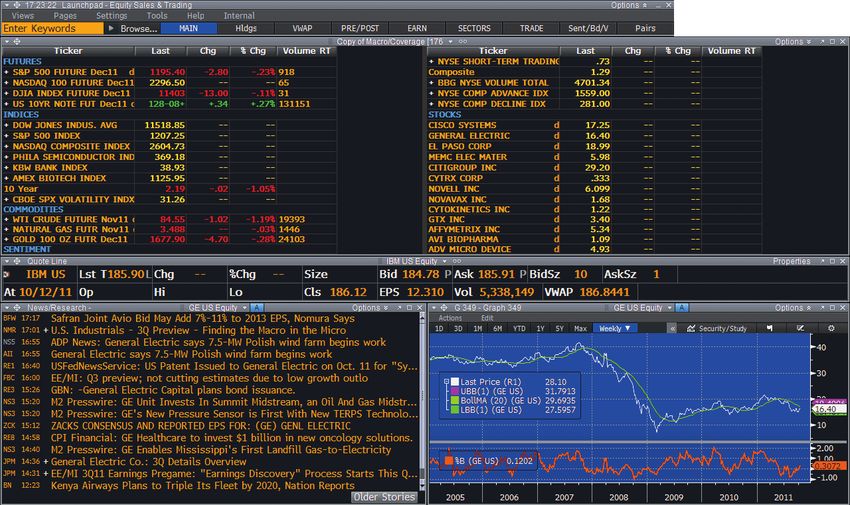
Task: Click the move handle of News/Research panel
Action: tap(17, 308)
